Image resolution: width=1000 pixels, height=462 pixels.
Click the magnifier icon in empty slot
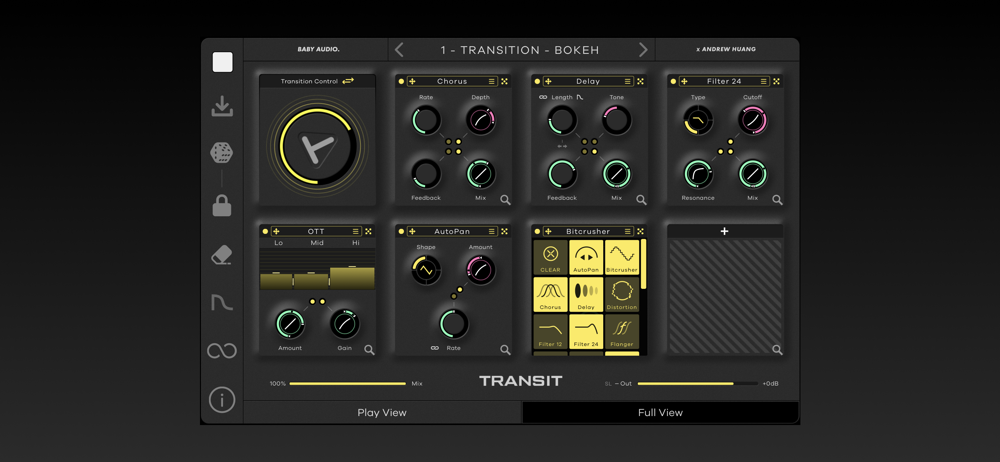point(777,350)
